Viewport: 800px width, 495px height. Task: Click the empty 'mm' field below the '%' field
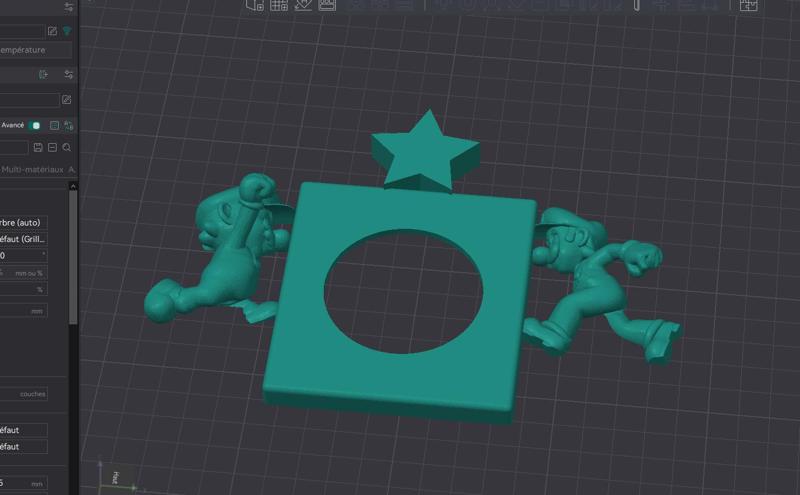[23, 311]
